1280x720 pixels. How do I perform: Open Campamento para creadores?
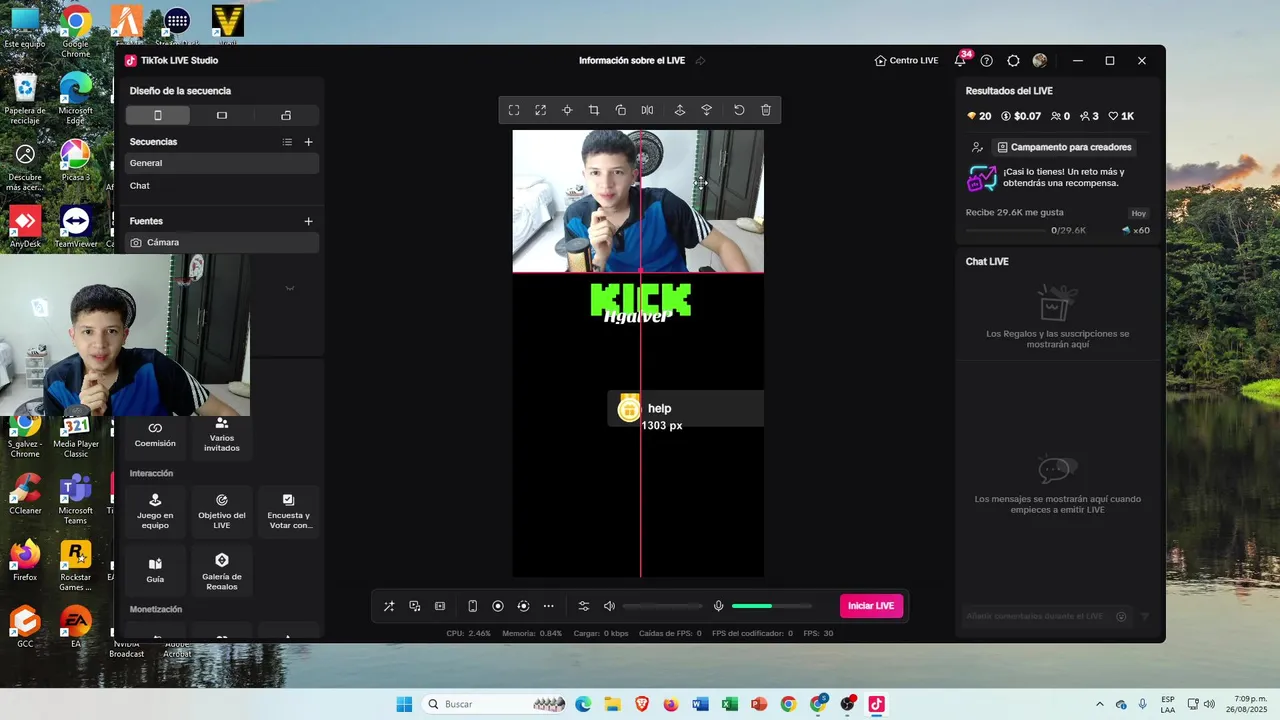point(1064,147)
